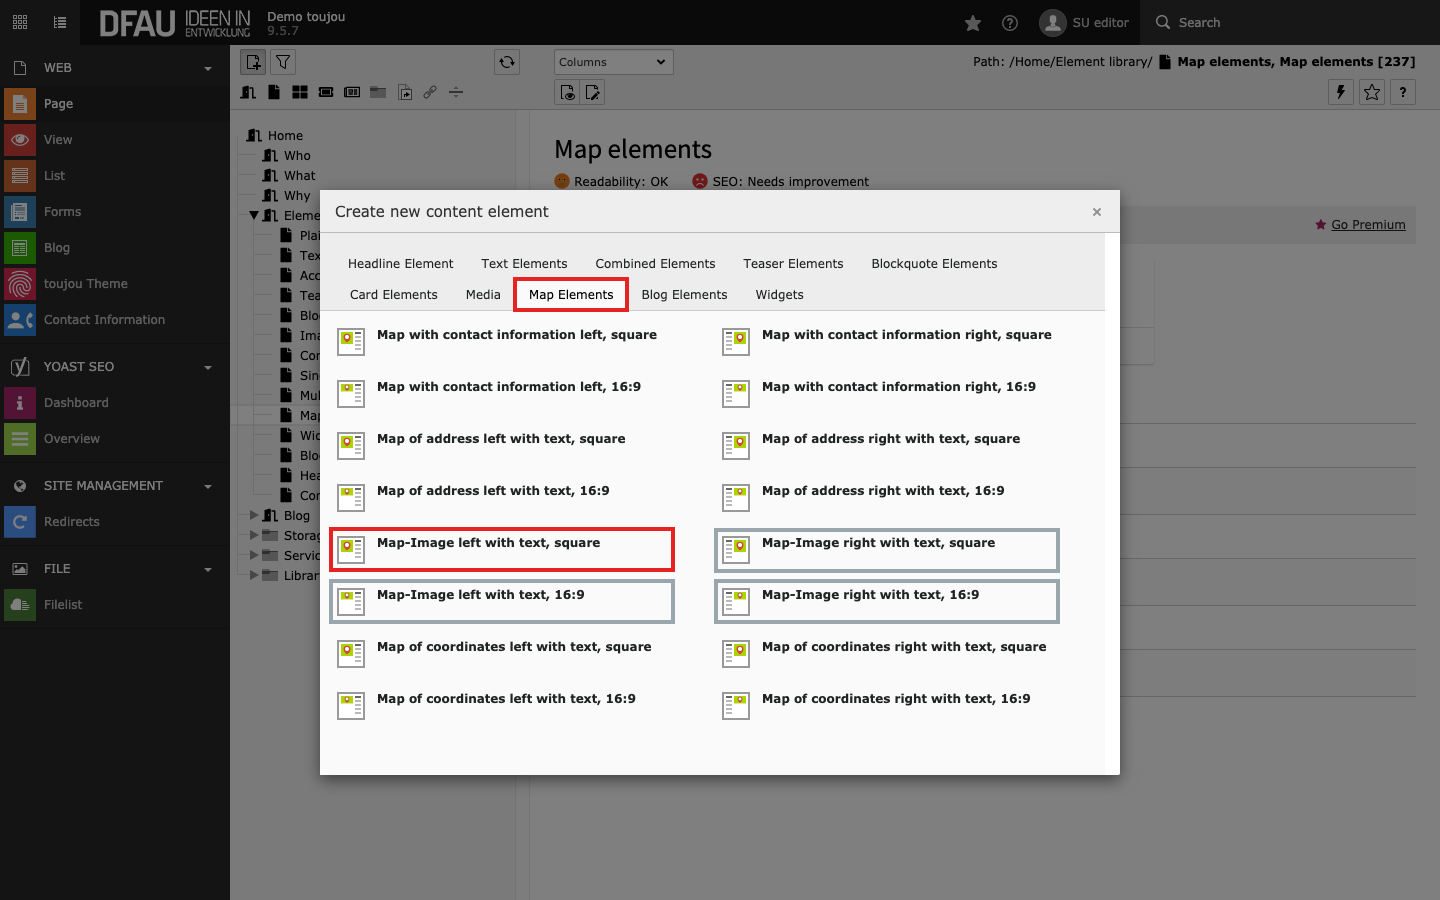Open the Columns dropdown

(613, 62)
